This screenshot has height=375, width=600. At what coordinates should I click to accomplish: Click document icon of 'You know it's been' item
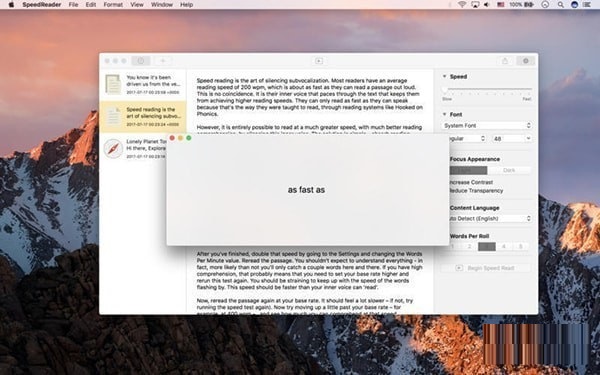113,84
